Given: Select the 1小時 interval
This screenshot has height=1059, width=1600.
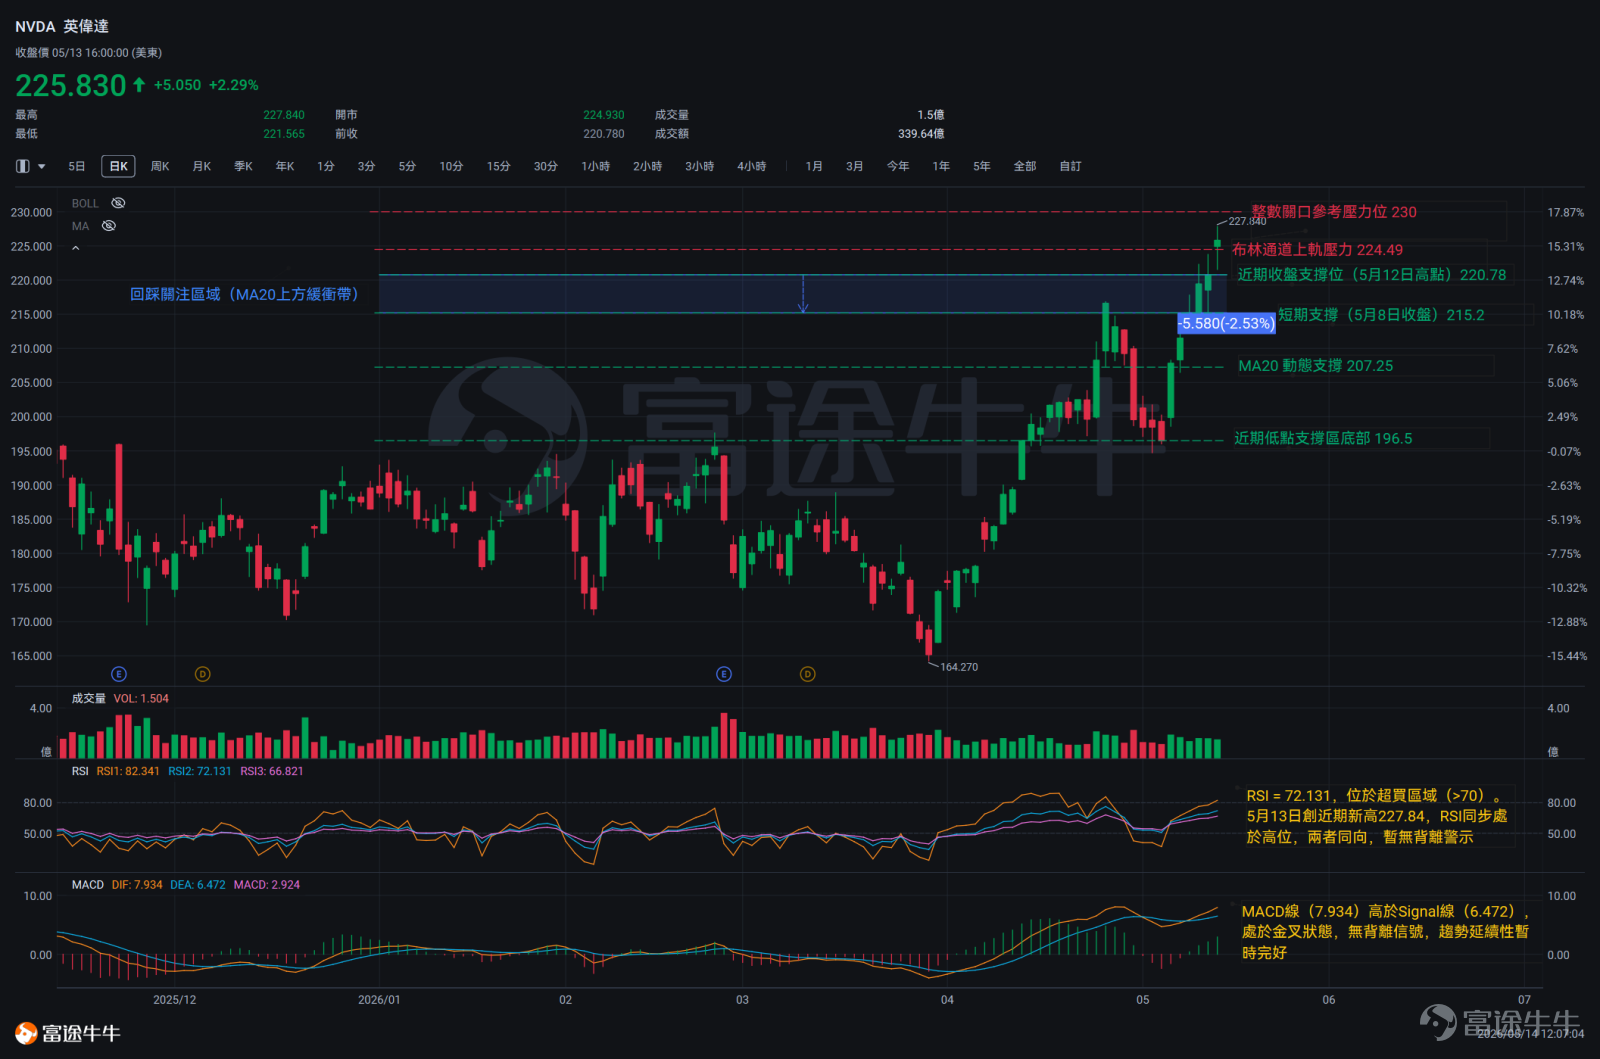Looking at the screenshot, I should [x=596, y=166].
